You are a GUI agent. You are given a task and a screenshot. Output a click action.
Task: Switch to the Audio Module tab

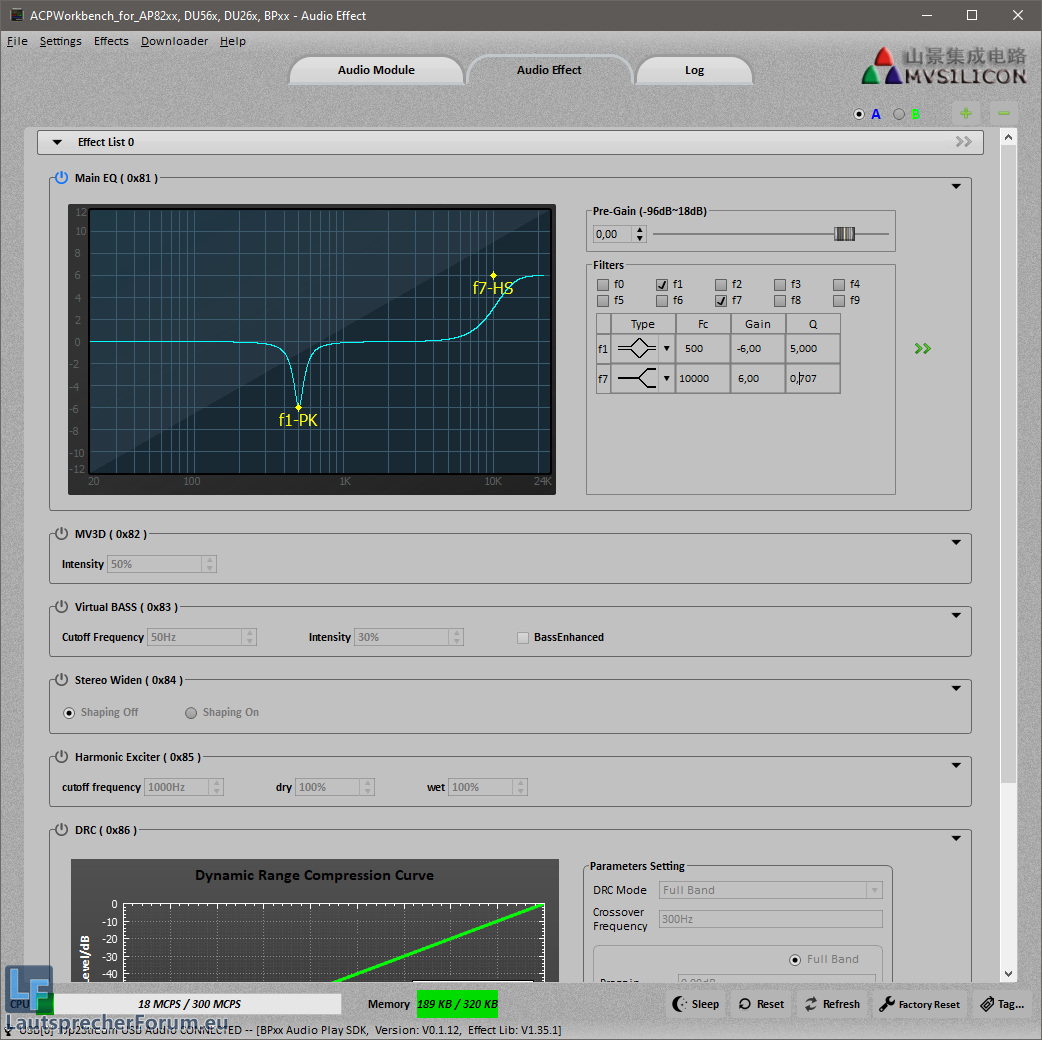376,70
